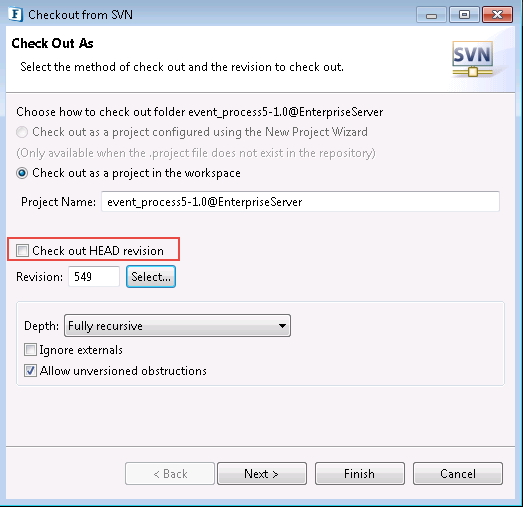Screen dimensions: 523x507
Task: Click the 'Checkout from SVN' title bar text
Action: pos(80,15)
